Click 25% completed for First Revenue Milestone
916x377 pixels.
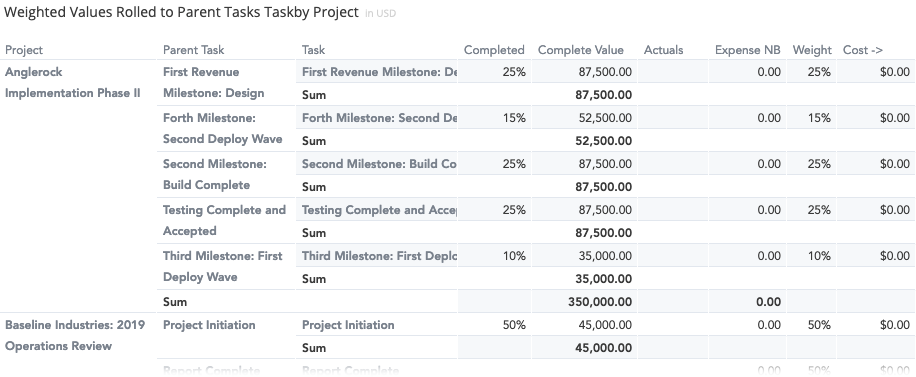pos(514,72)
